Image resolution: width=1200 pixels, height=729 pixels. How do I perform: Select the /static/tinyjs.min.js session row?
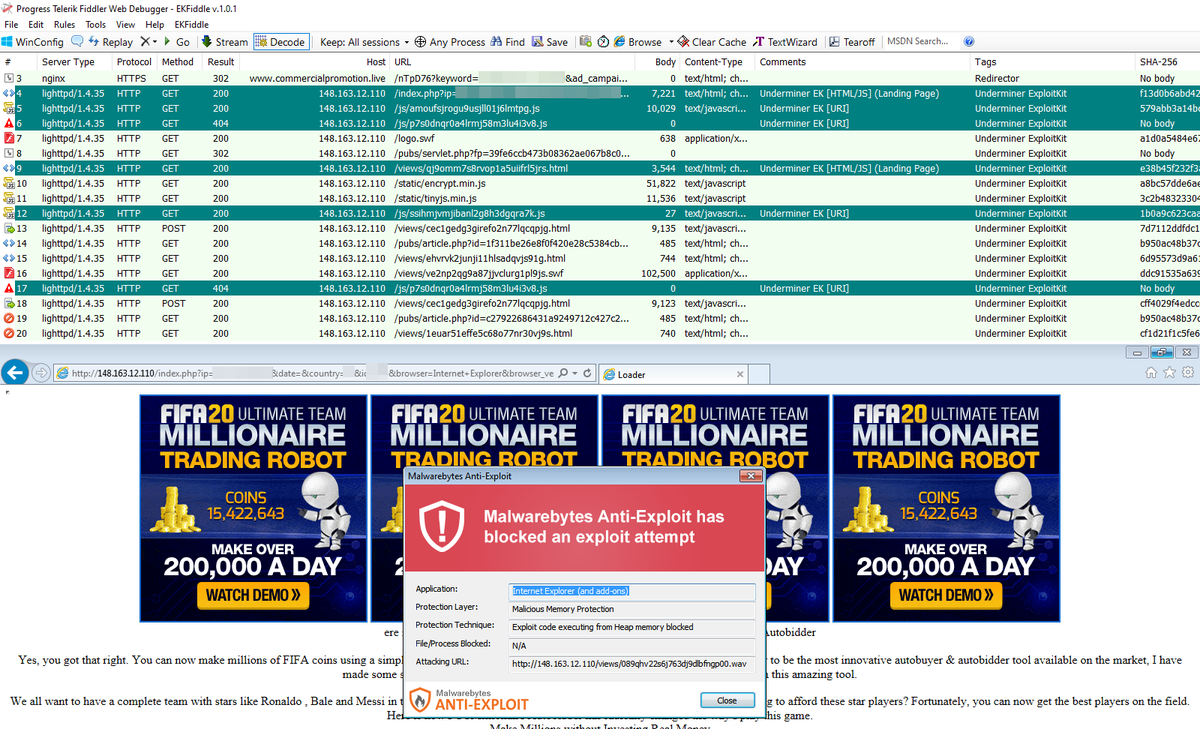point(600,198)
